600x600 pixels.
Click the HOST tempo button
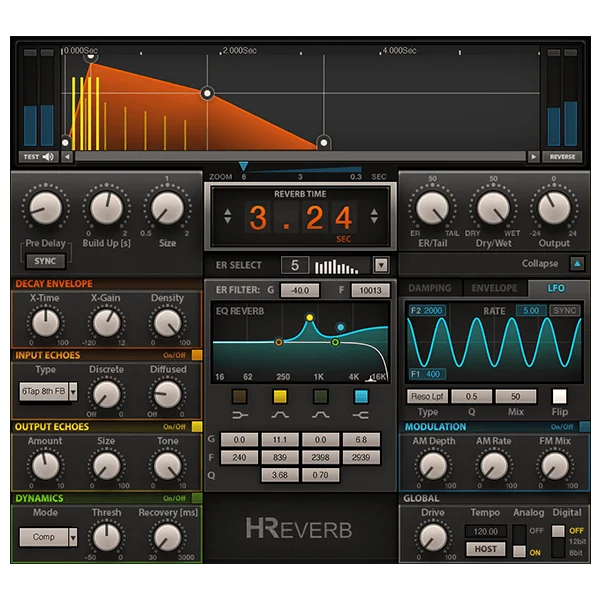pyautogui.click(x=486, y=549)
